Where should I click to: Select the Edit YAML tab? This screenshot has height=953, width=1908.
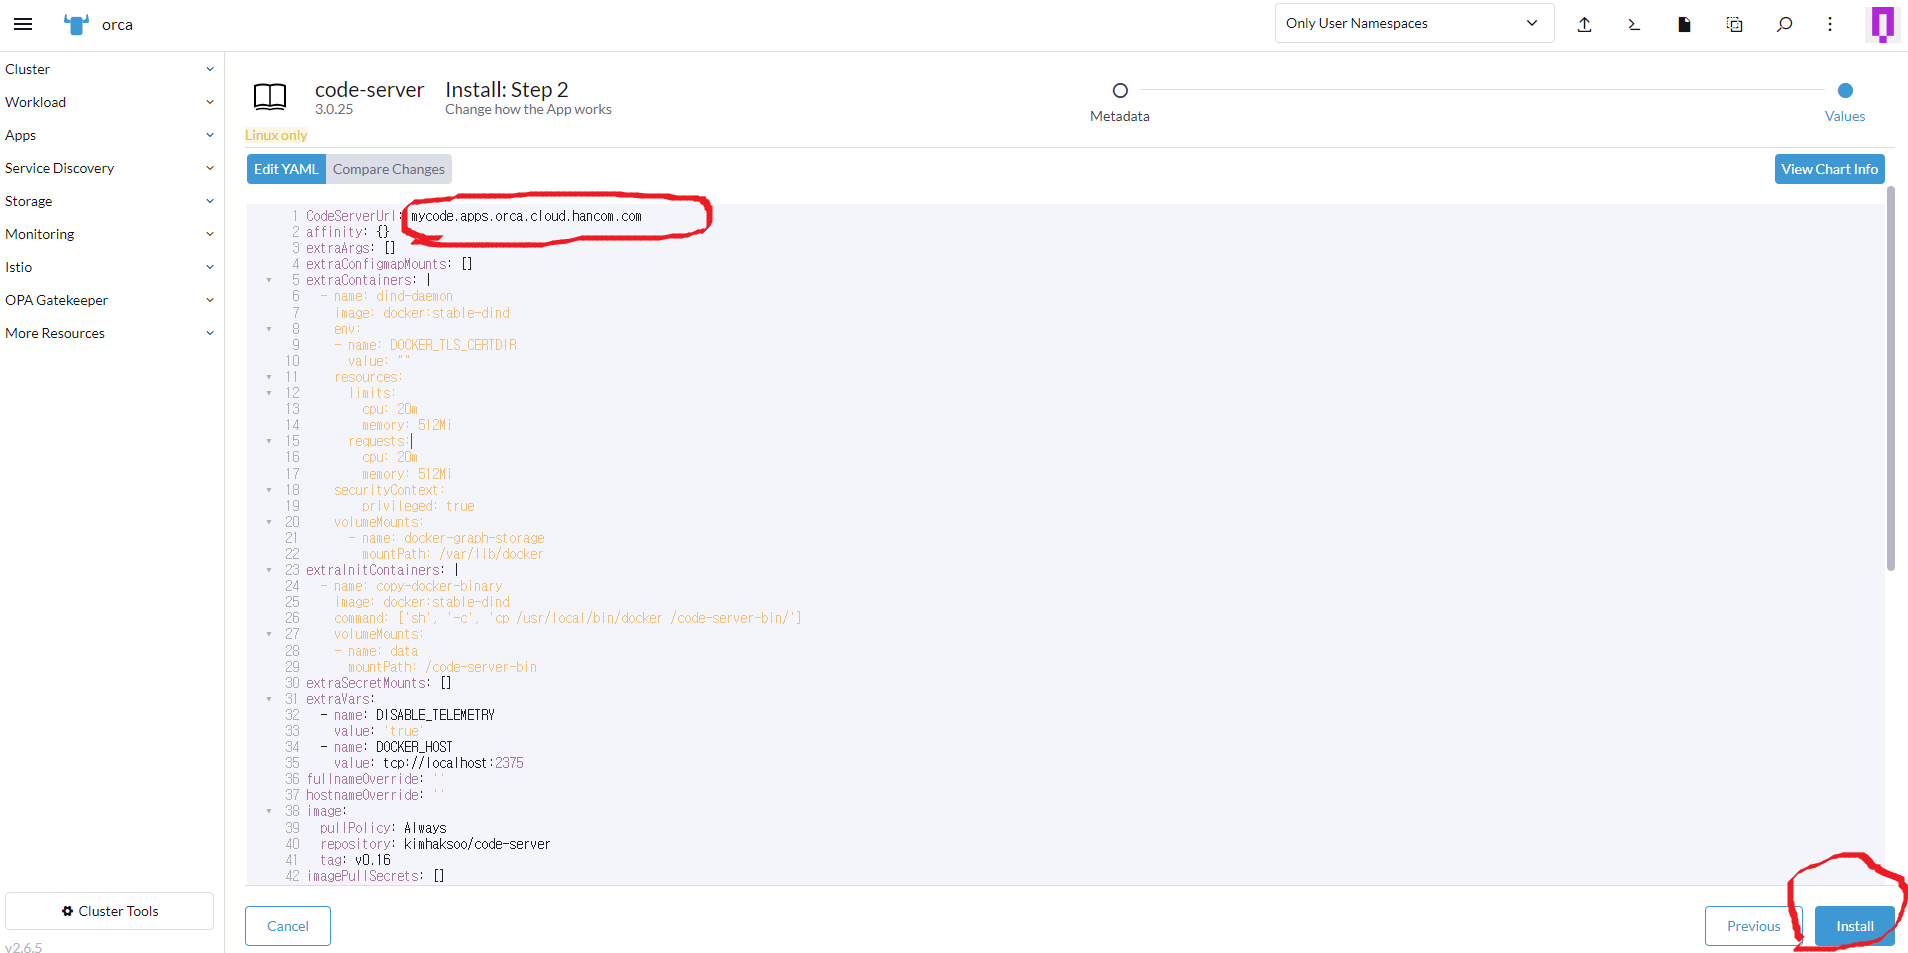286,169
